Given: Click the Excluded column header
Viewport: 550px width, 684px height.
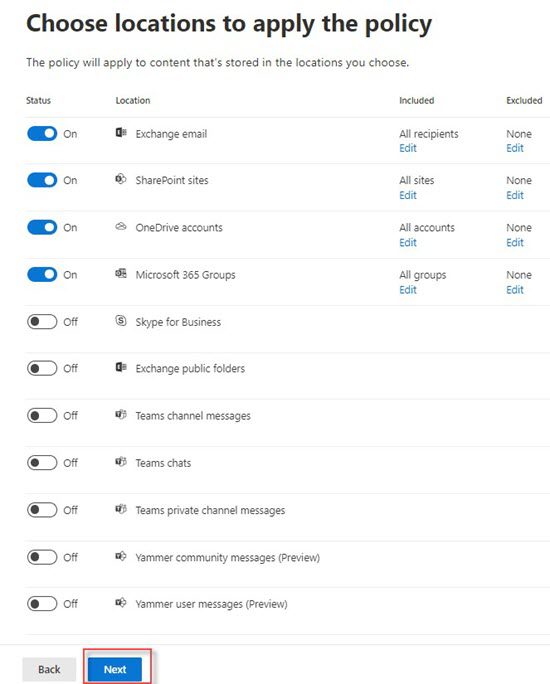Looking at the screenshot, I should pyautogui.click(x=524, y=100).
